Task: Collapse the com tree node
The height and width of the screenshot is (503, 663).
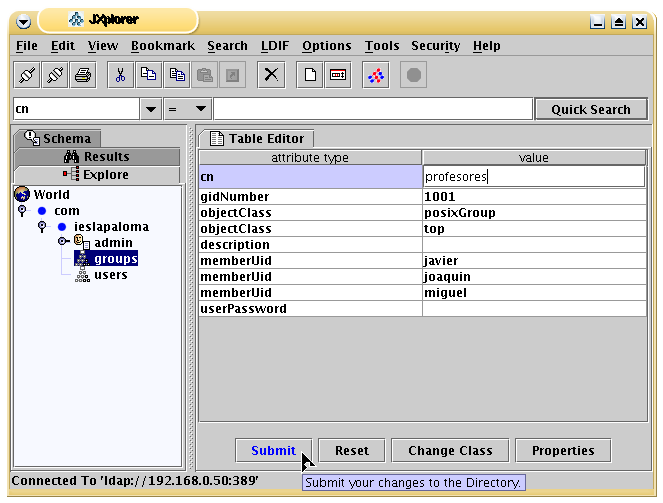Action: tap(23, 211)
